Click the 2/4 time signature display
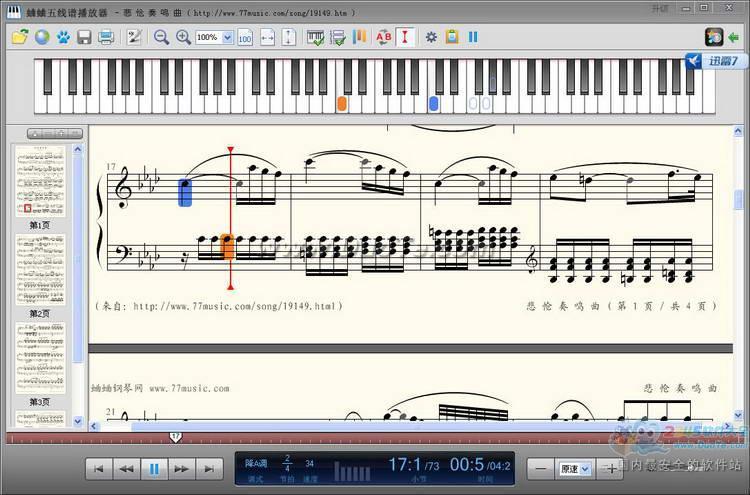This screenshot has height=495, width=750. [x=287, y=463]
